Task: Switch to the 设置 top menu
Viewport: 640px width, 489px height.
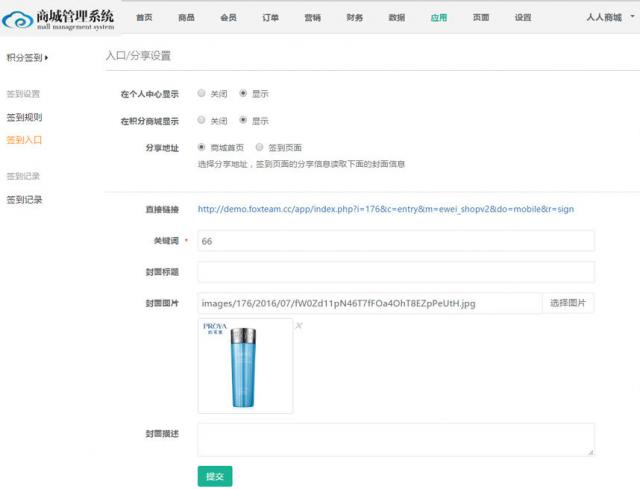Action: (523, 18)
